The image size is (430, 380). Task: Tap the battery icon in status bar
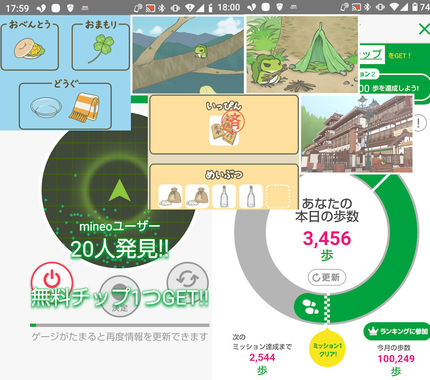[x=415, y=7]
